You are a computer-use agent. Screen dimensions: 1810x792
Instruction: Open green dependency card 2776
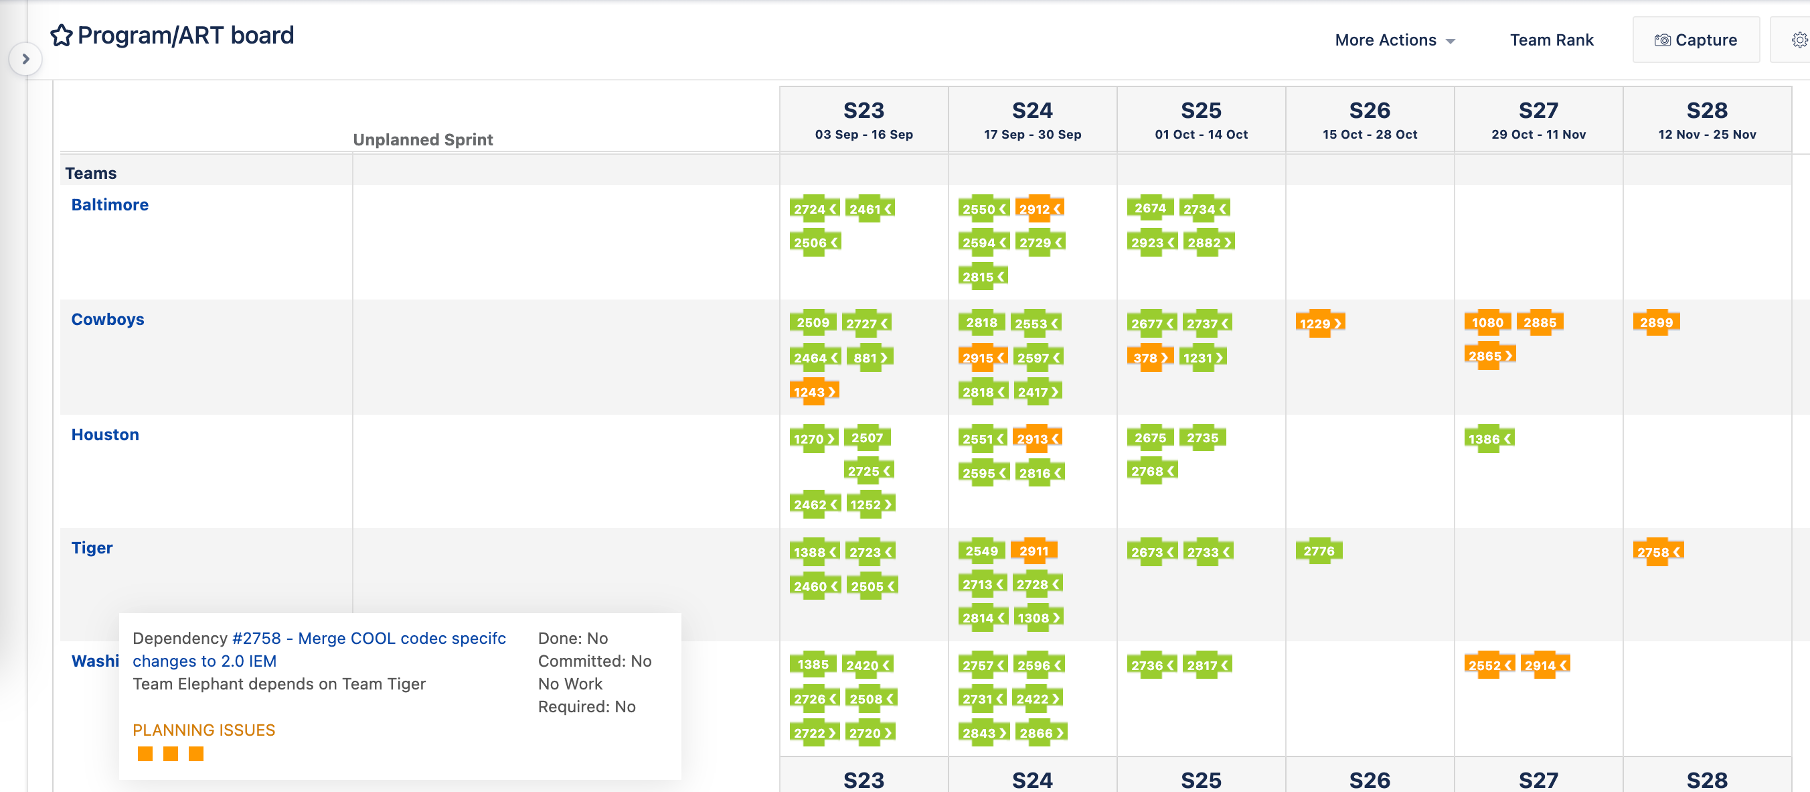1319,551
